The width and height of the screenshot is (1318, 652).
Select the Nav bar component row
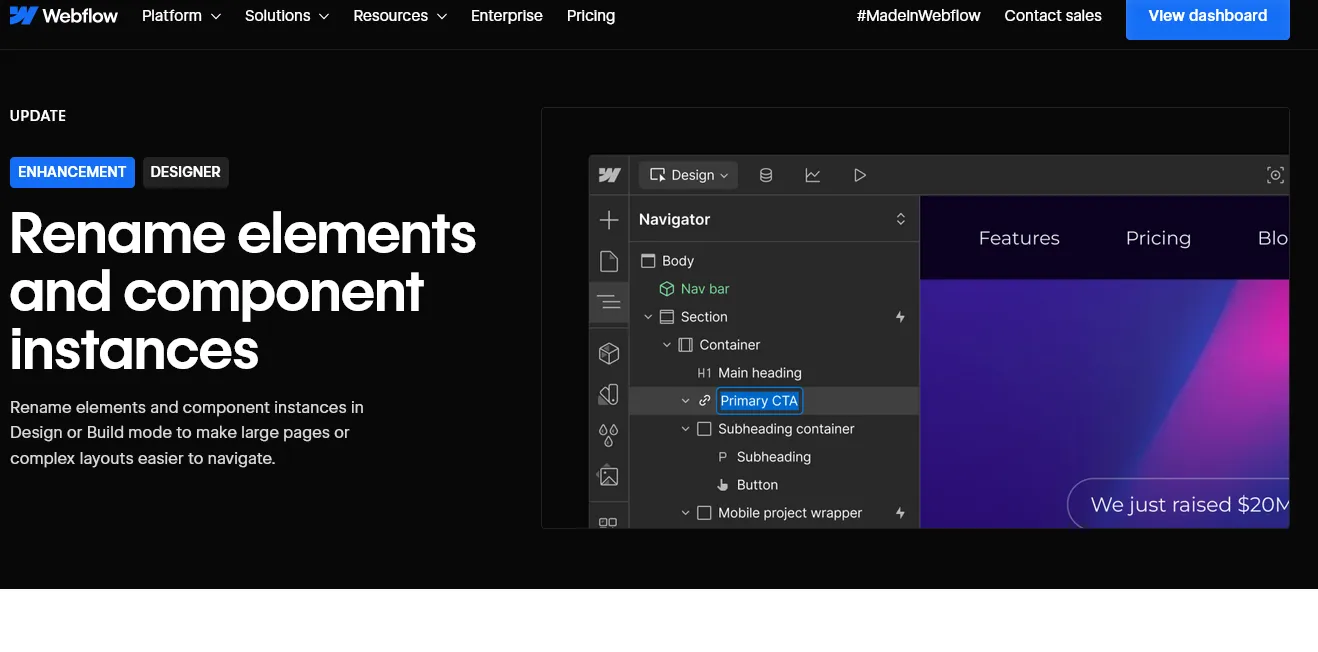[774, 289]
